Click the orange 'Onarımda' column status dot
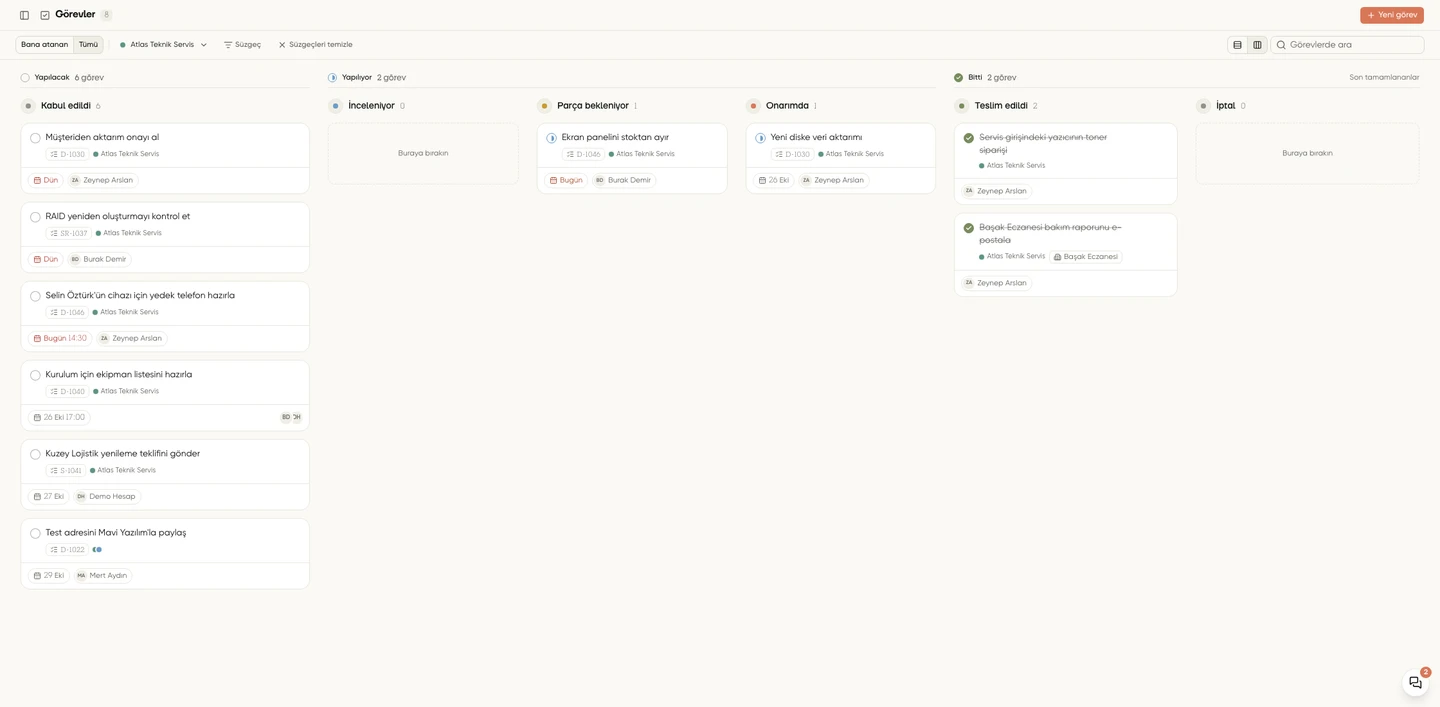The height and width of the screenshot is (707, 1440). [753, 106]
